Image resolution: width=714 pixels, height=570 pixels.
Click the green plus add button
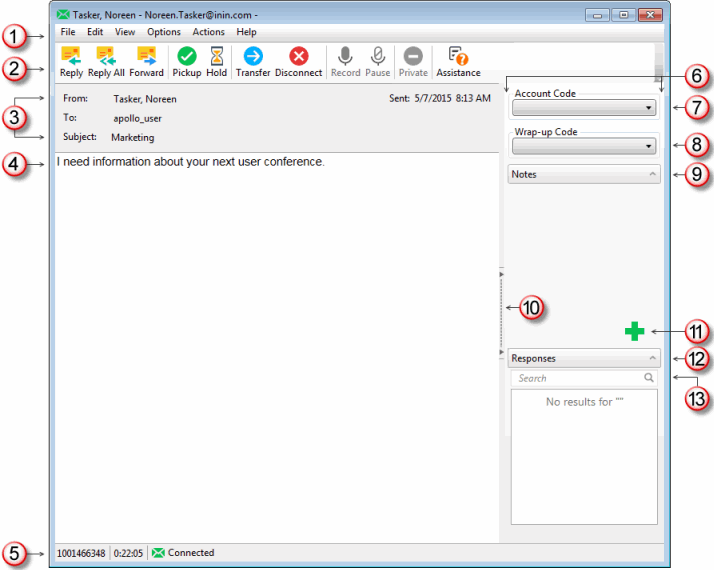coord(634,331)
